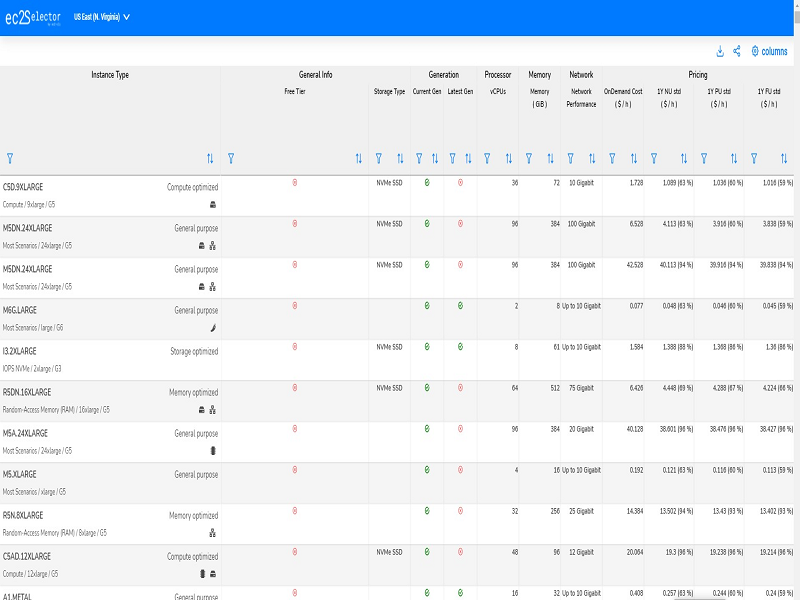Click the download export icon
Viewport: 800px width, 600px height.
coord(720,52)
